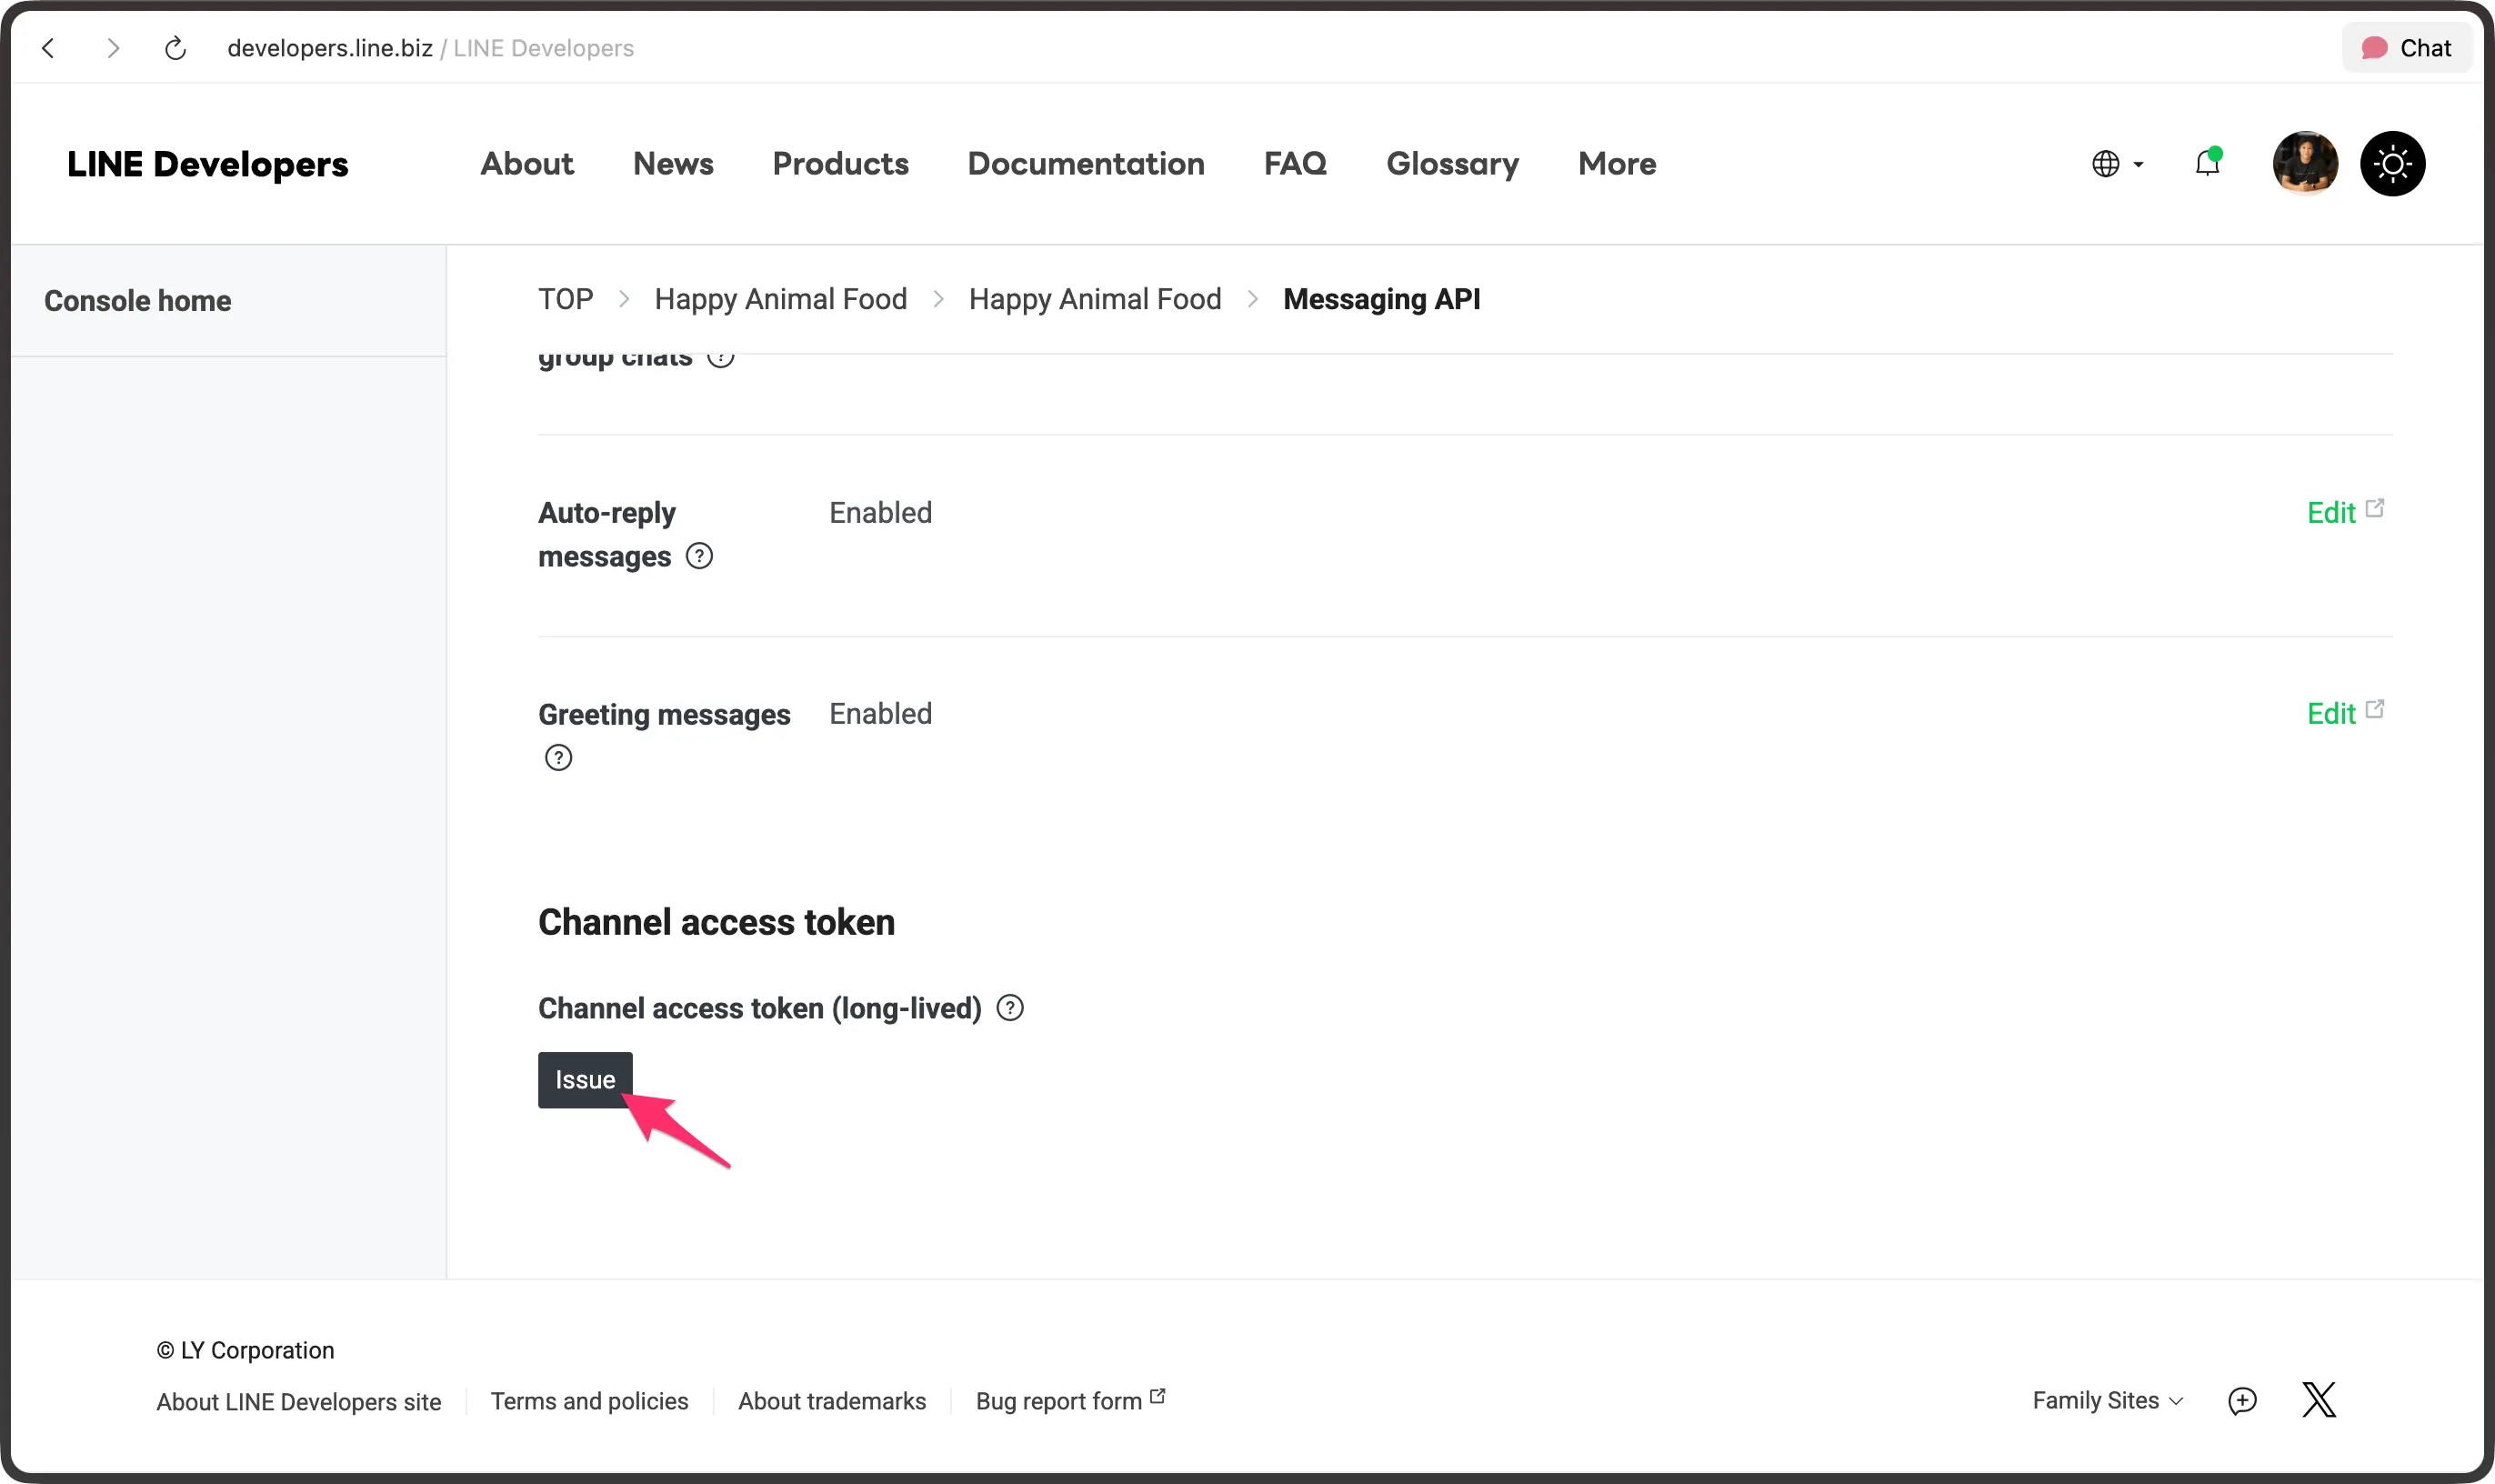Open help tooltip for Channel access token (long-lived)

click(1008, 1008)
